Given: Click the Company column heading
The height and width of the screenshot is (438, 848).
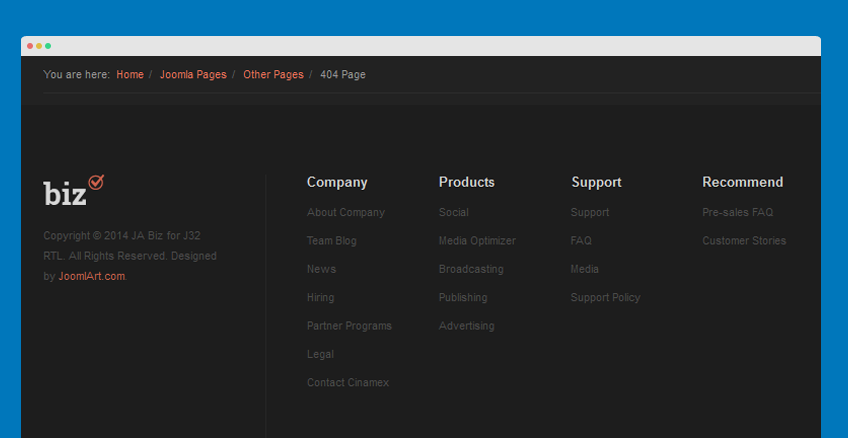Looking at the screenshot, I should 337,182.
